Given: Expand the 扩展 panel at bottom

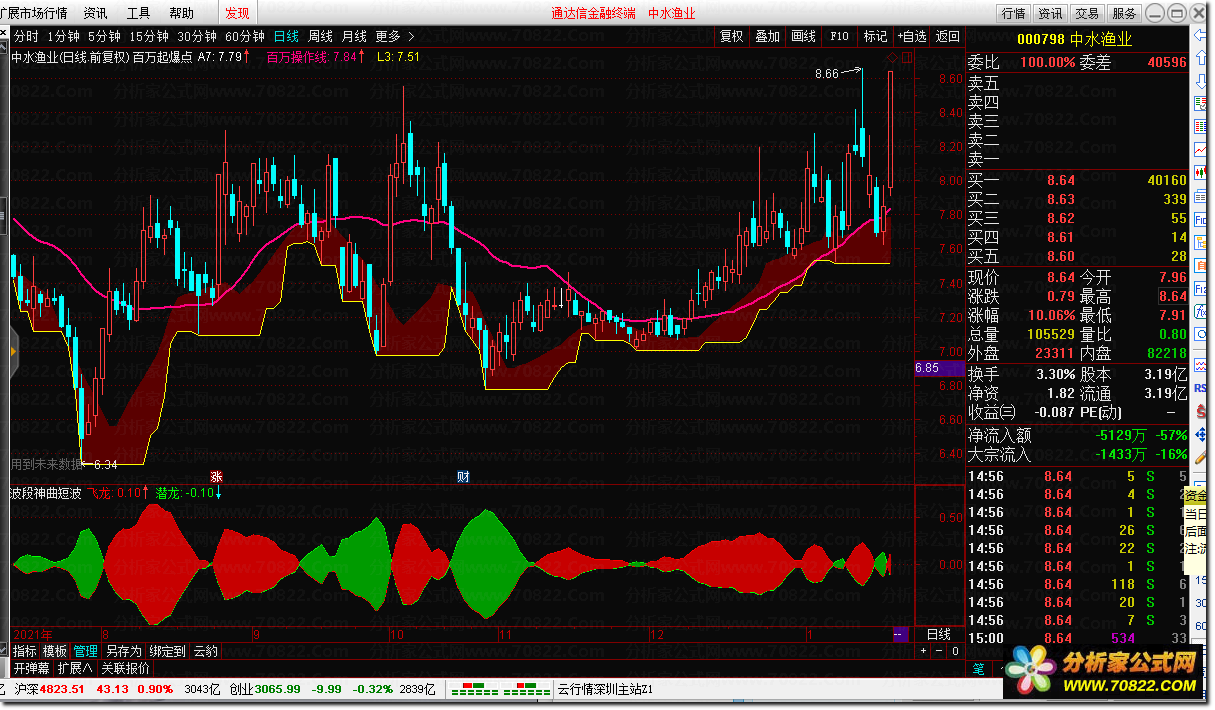Looking at the screenshot, I should pyautogui.click(x=75, y=668).
